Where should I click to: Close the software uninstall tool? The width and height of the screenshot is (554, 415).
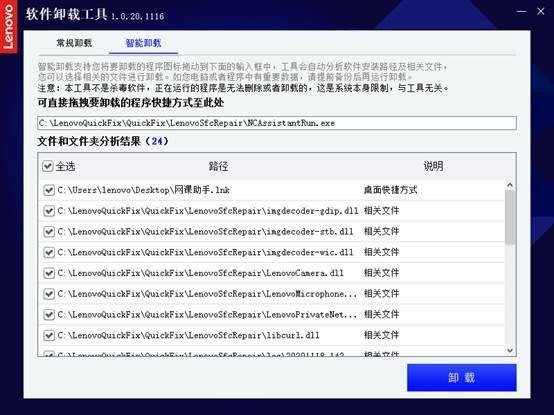(541, 12)
